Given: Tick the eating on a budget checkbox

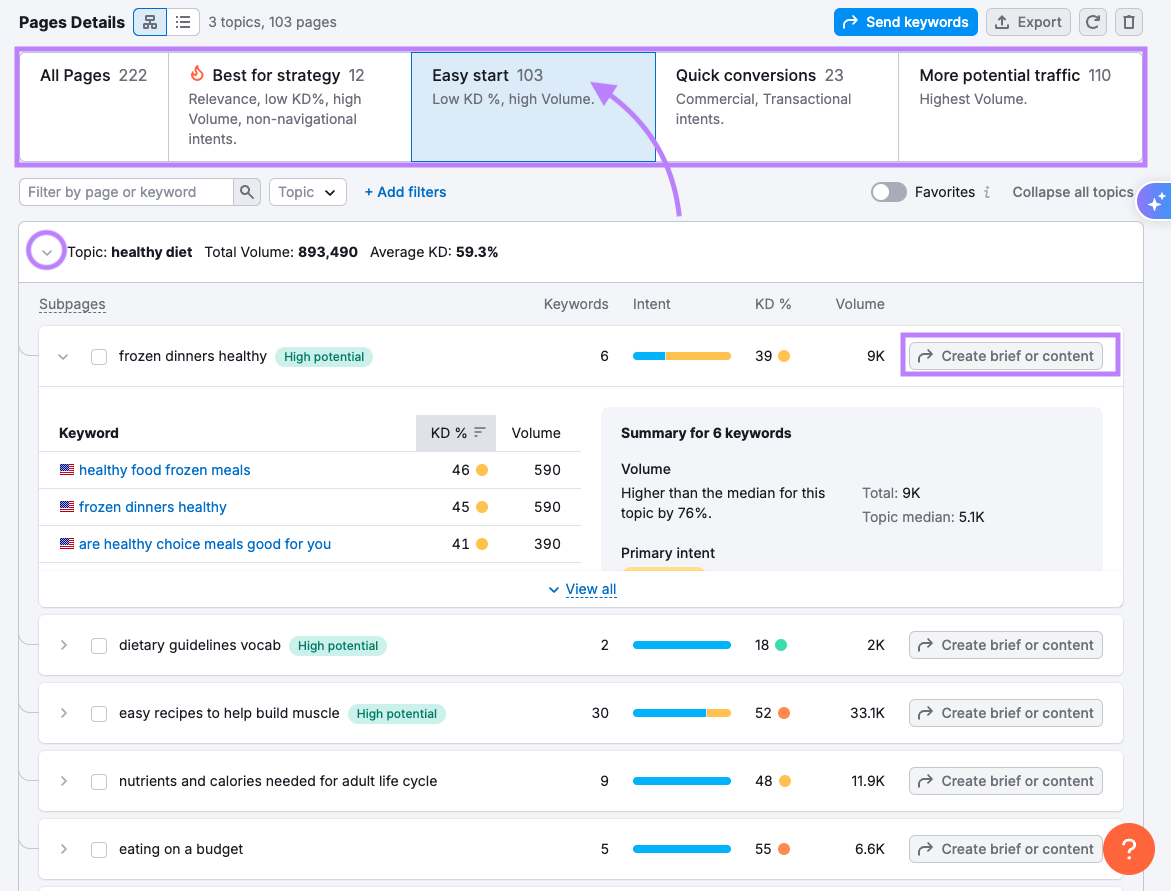Looking at the screenshot, I should [98, 848].
